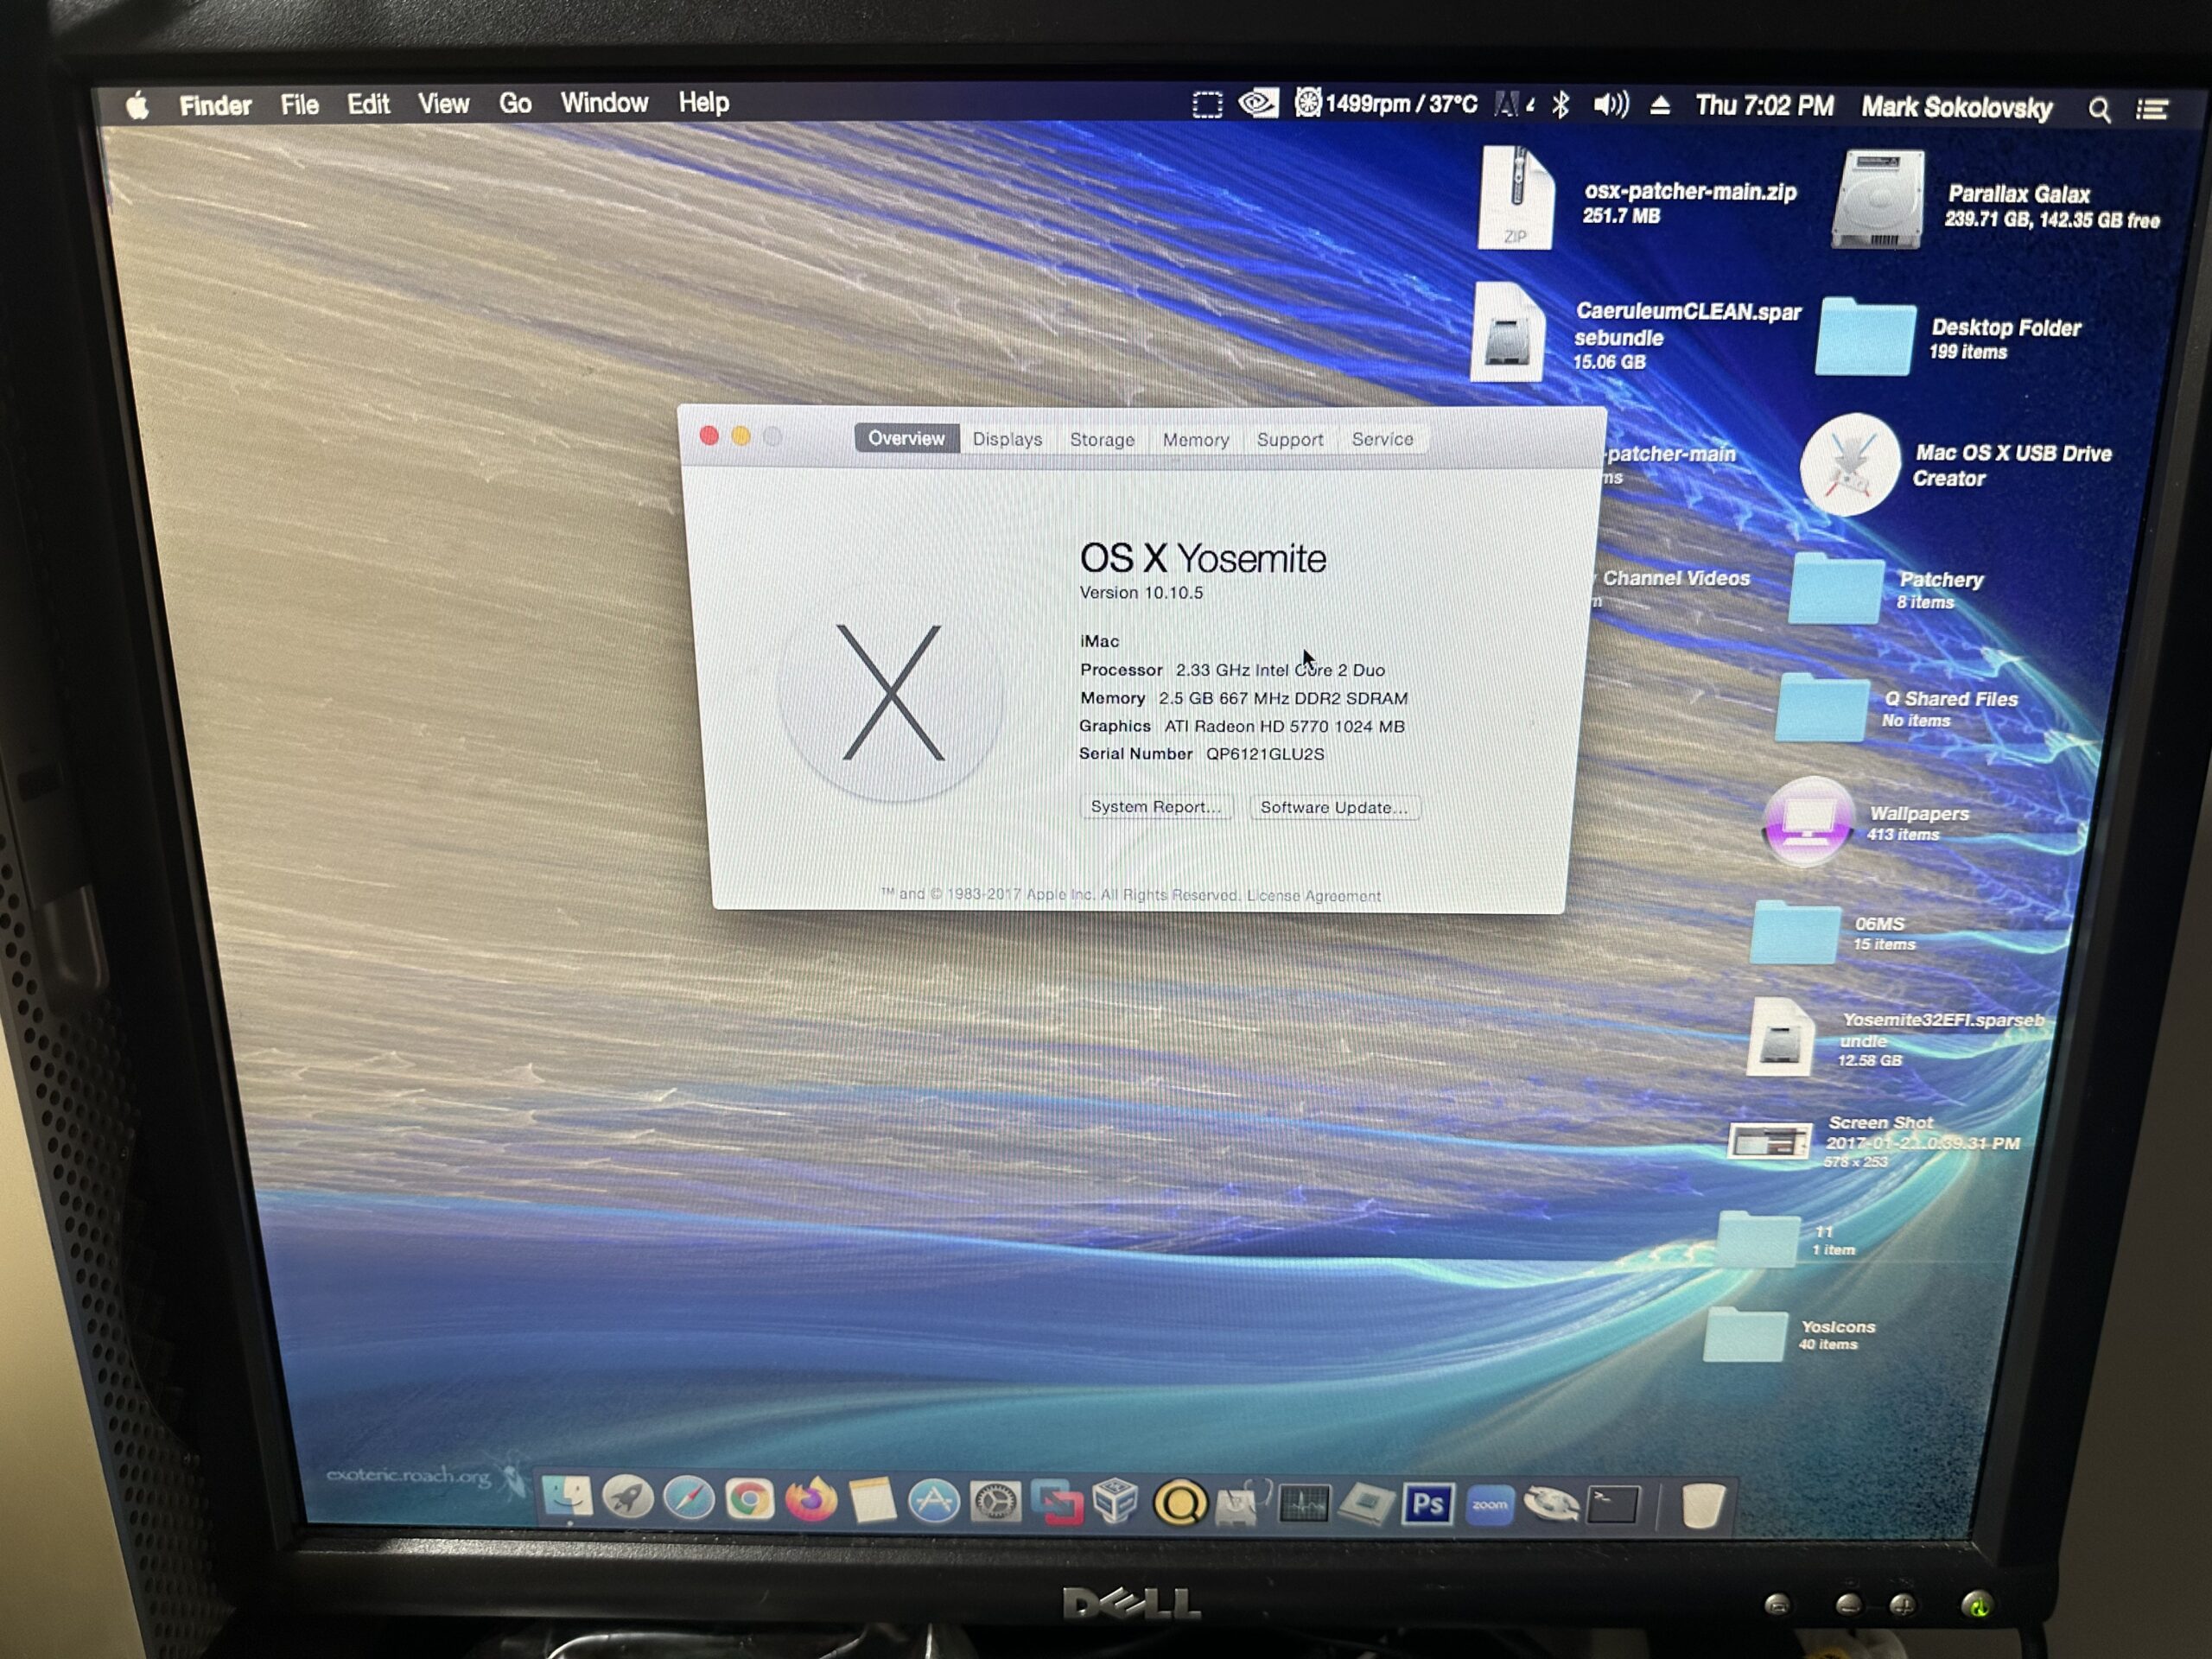The image size is (2212, 1659).
Task: Switch to the Storage tab
Action: [x=1102, y=439]
